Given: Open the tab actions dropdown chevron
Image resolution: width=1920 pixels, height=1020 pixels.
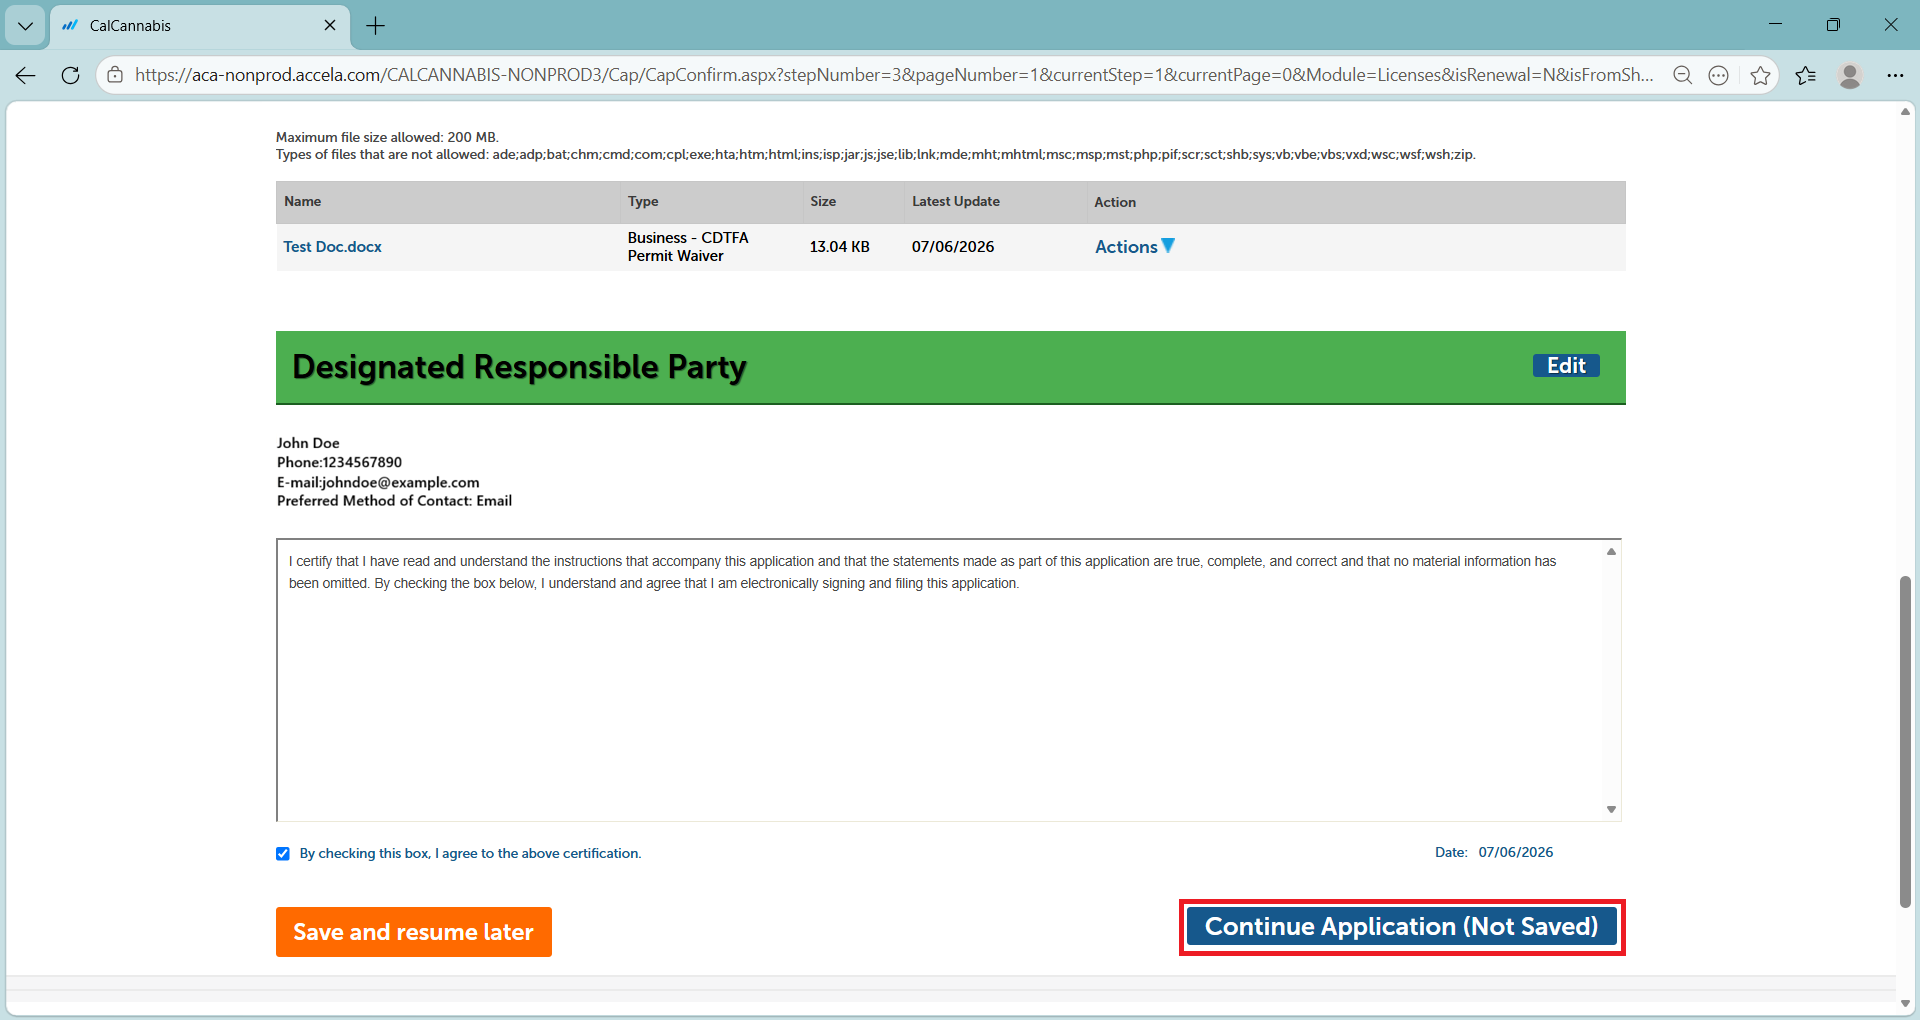Looking at the screenshot, I should pyautogui.click(x=25, y=26).
